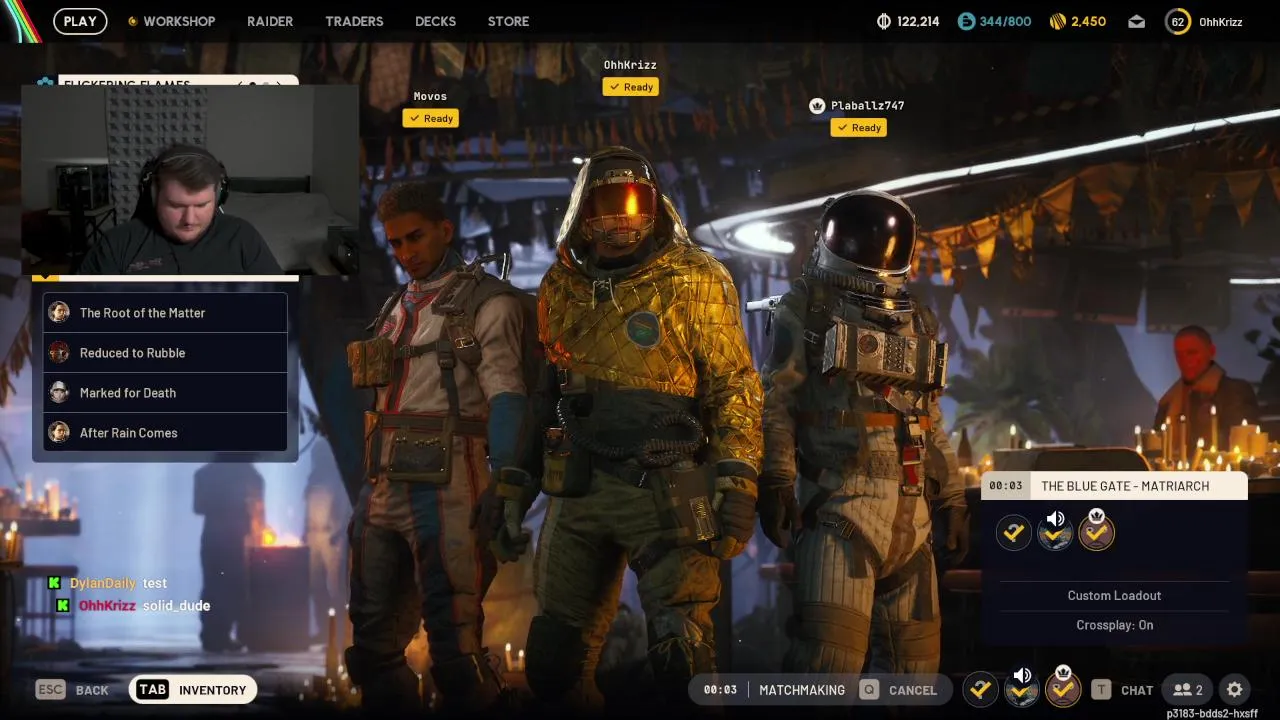1280x720 pixels.
Task: Click the Movos player name
Action: (x=430, y=96)
